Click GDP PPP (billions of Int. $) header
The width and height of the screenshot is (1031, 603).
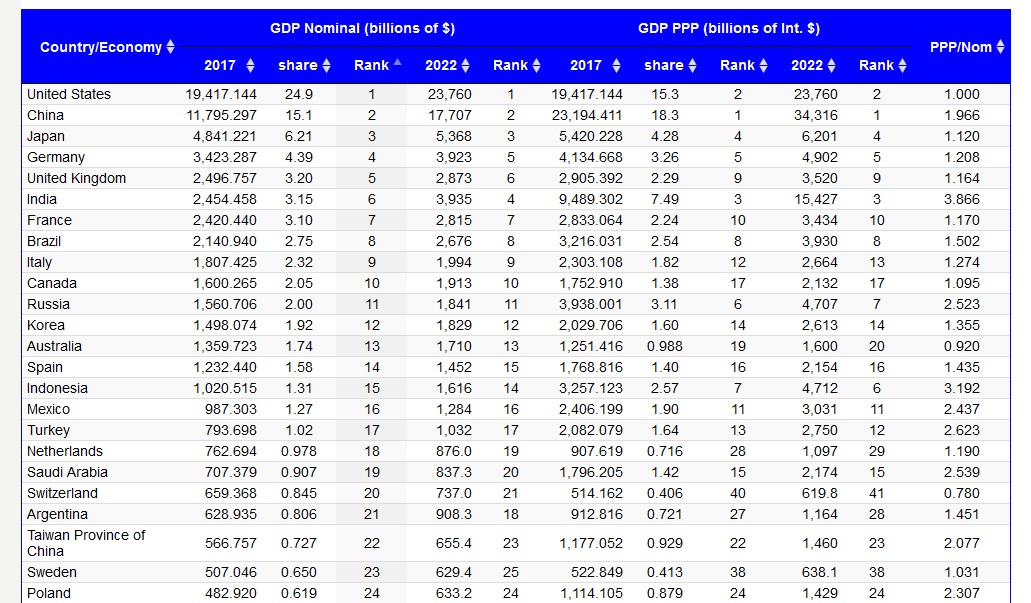click(729, 28)
